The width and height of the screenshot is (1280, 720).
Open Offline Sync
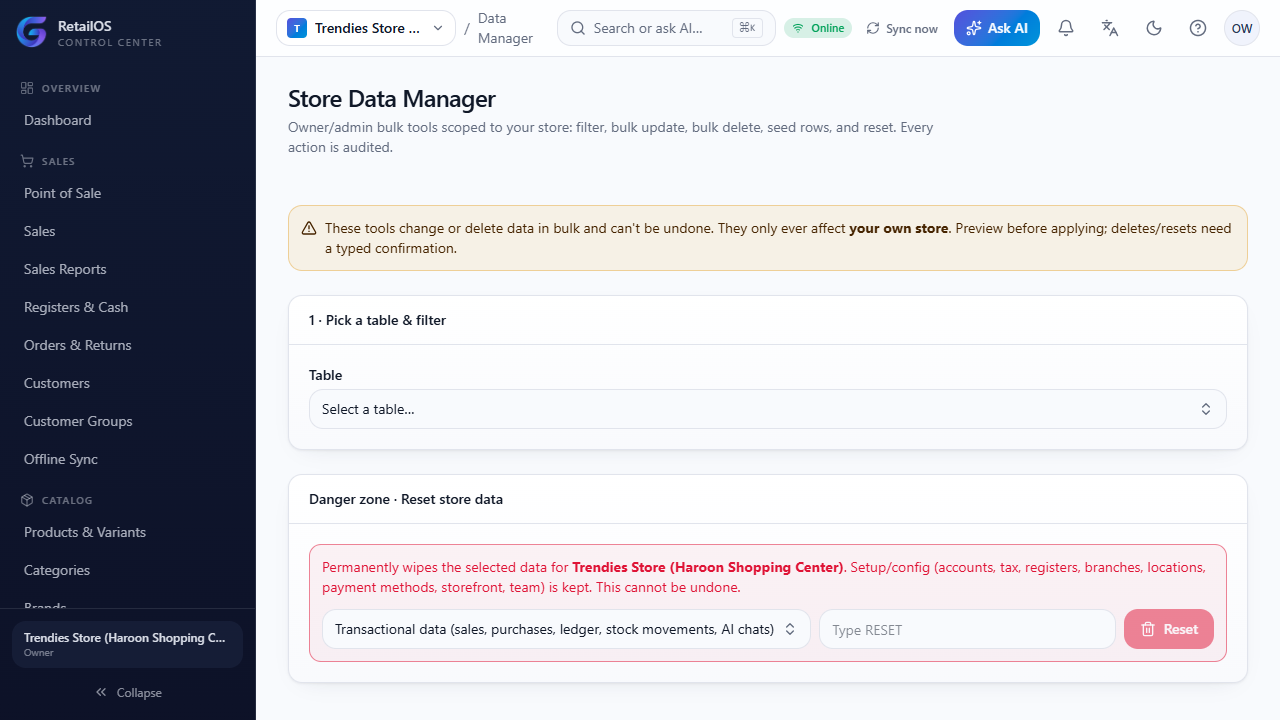128,459
